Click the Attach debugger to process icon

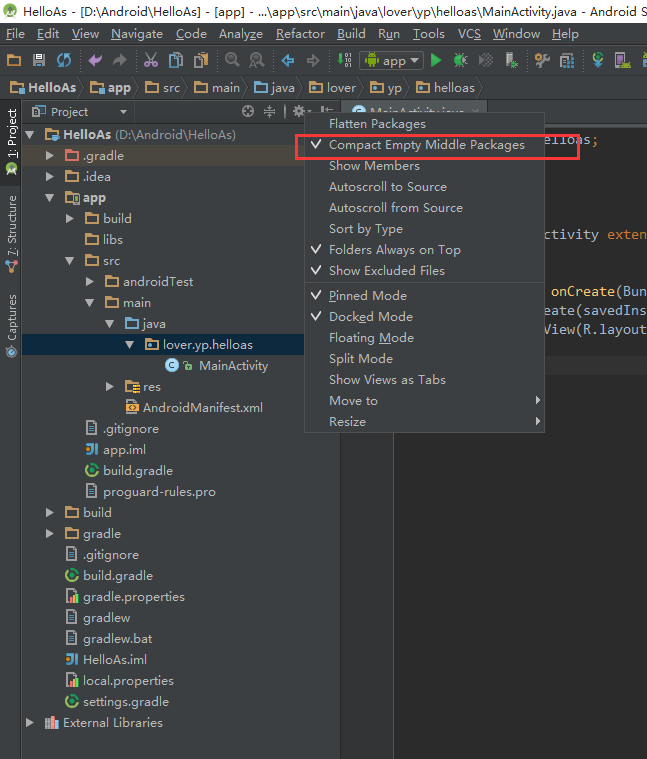tap(511, 61)
